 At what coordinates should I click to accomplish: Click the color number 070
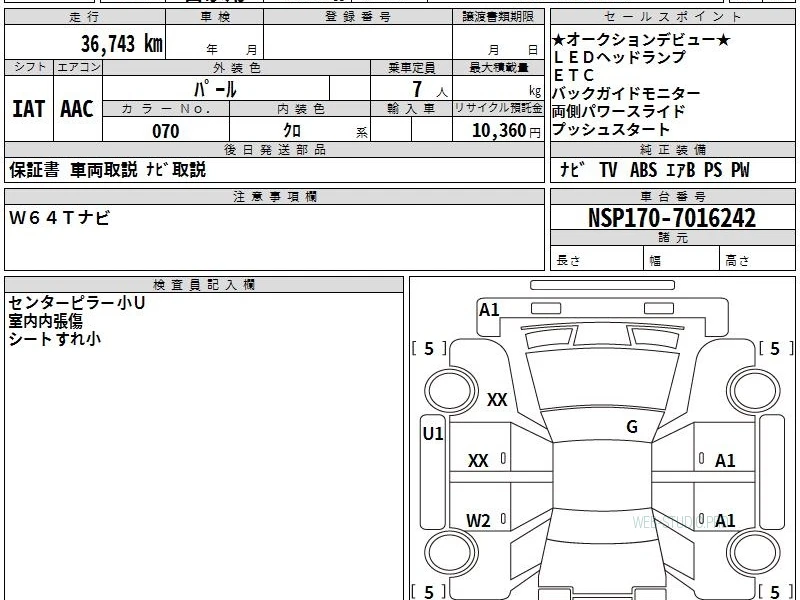point(166,131)
